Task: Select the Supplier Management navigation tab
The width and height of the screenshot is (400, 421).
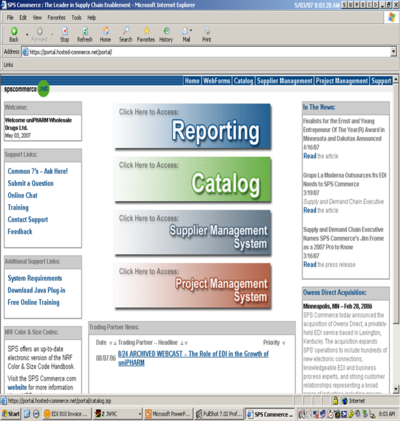Action: coord(284,81)
